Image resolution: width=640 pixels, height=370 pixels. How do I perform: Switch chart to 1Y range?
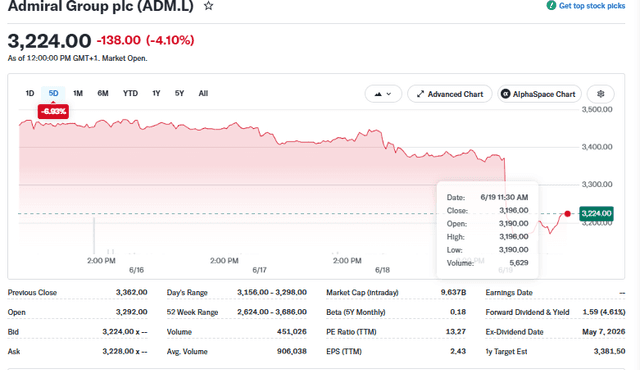click(x=156, y=93)
